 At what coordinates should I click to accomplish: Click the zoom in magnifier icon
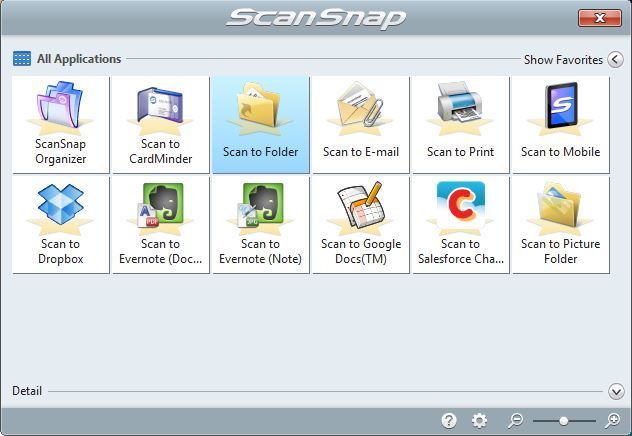(x=613, y=420)
